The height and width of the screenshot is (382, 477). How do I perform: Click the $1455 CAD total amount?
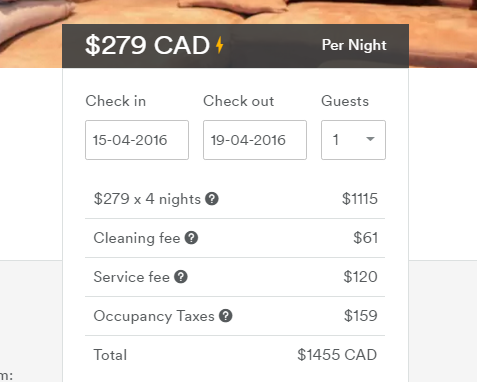(x=337, y=355)
